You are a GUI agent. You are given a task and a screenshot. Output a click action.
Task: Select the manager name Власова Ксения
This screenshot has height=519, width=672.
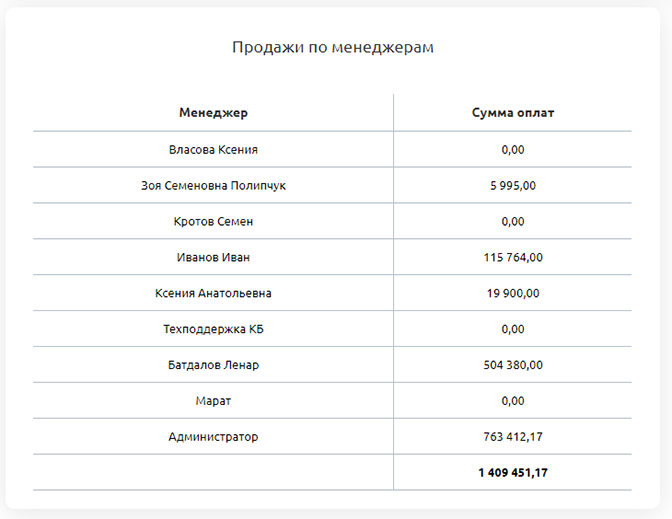coord(213,150)
